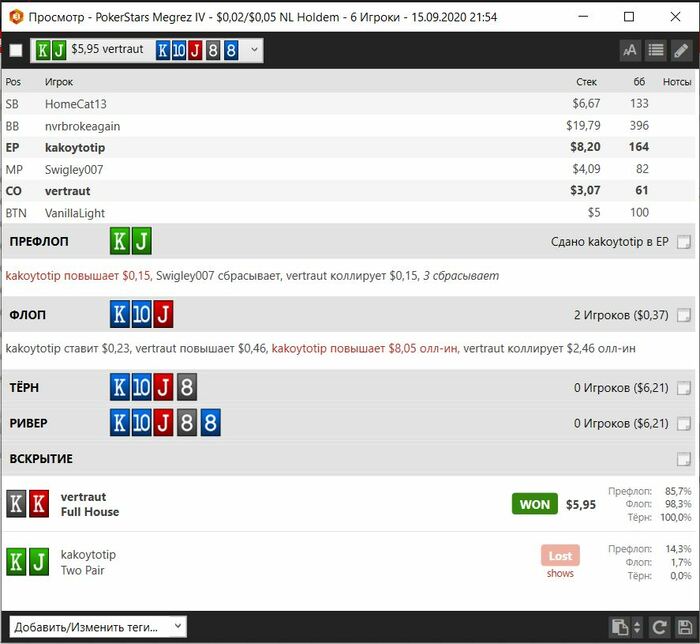Click vertraut's name in the showdown section
The height and width of the screenshot is (644, 700).
(x=83, y=497)
